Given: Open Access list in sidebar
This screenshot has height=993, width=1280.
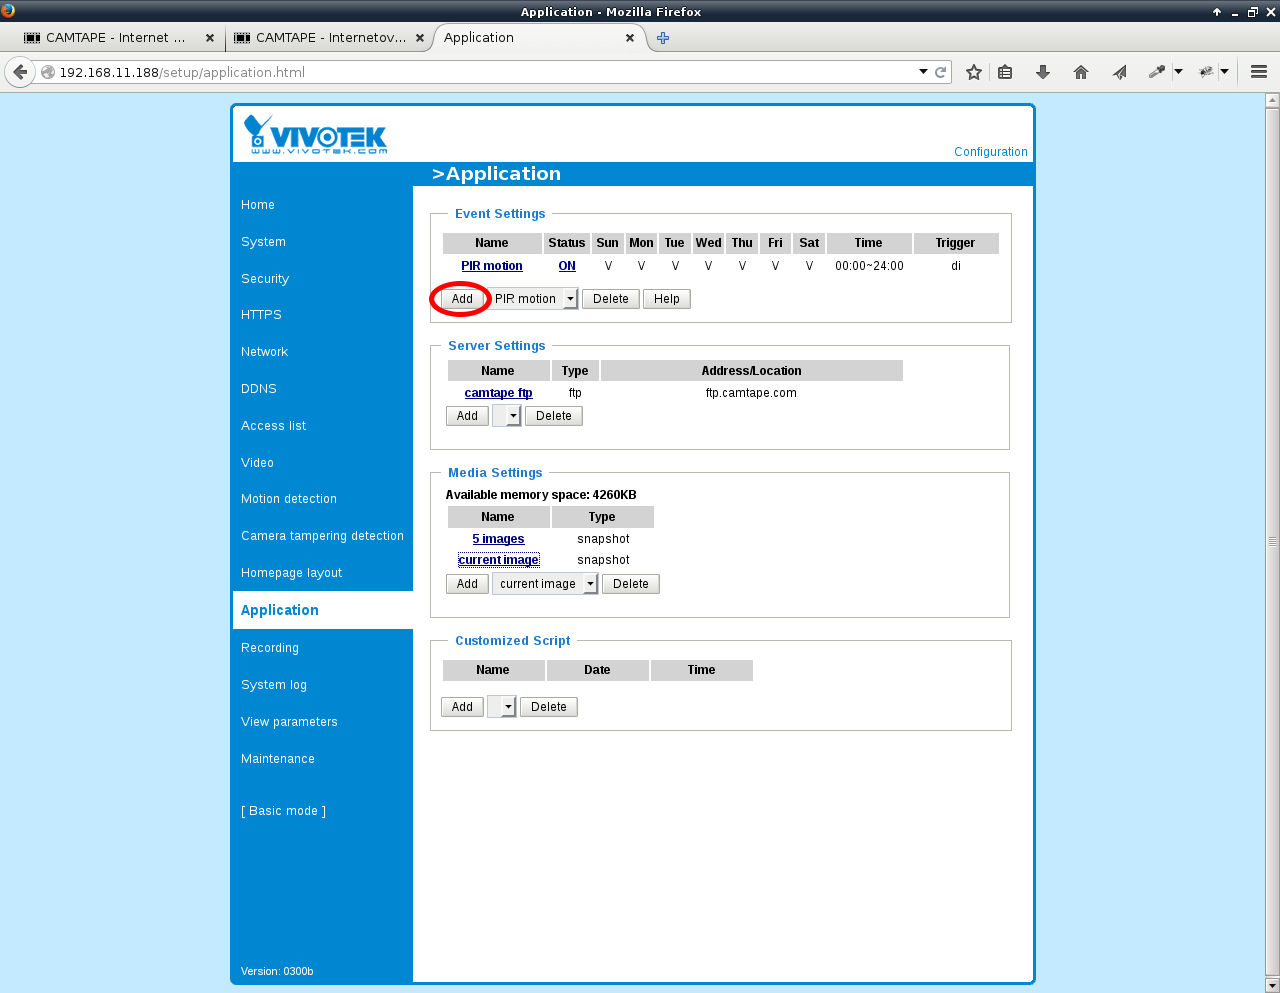Looking at the screenshot, I should tap(274, 426).
